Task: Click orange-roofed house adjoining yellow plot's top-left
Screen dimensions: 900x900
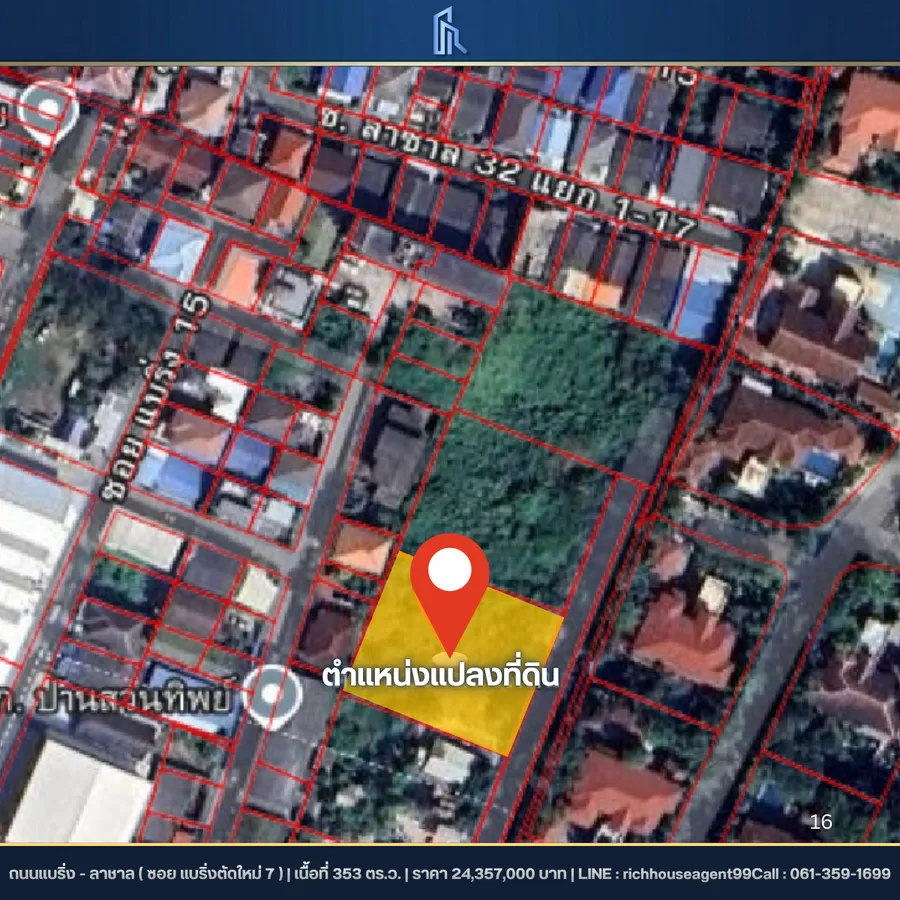Action: (x=361, y=548)
